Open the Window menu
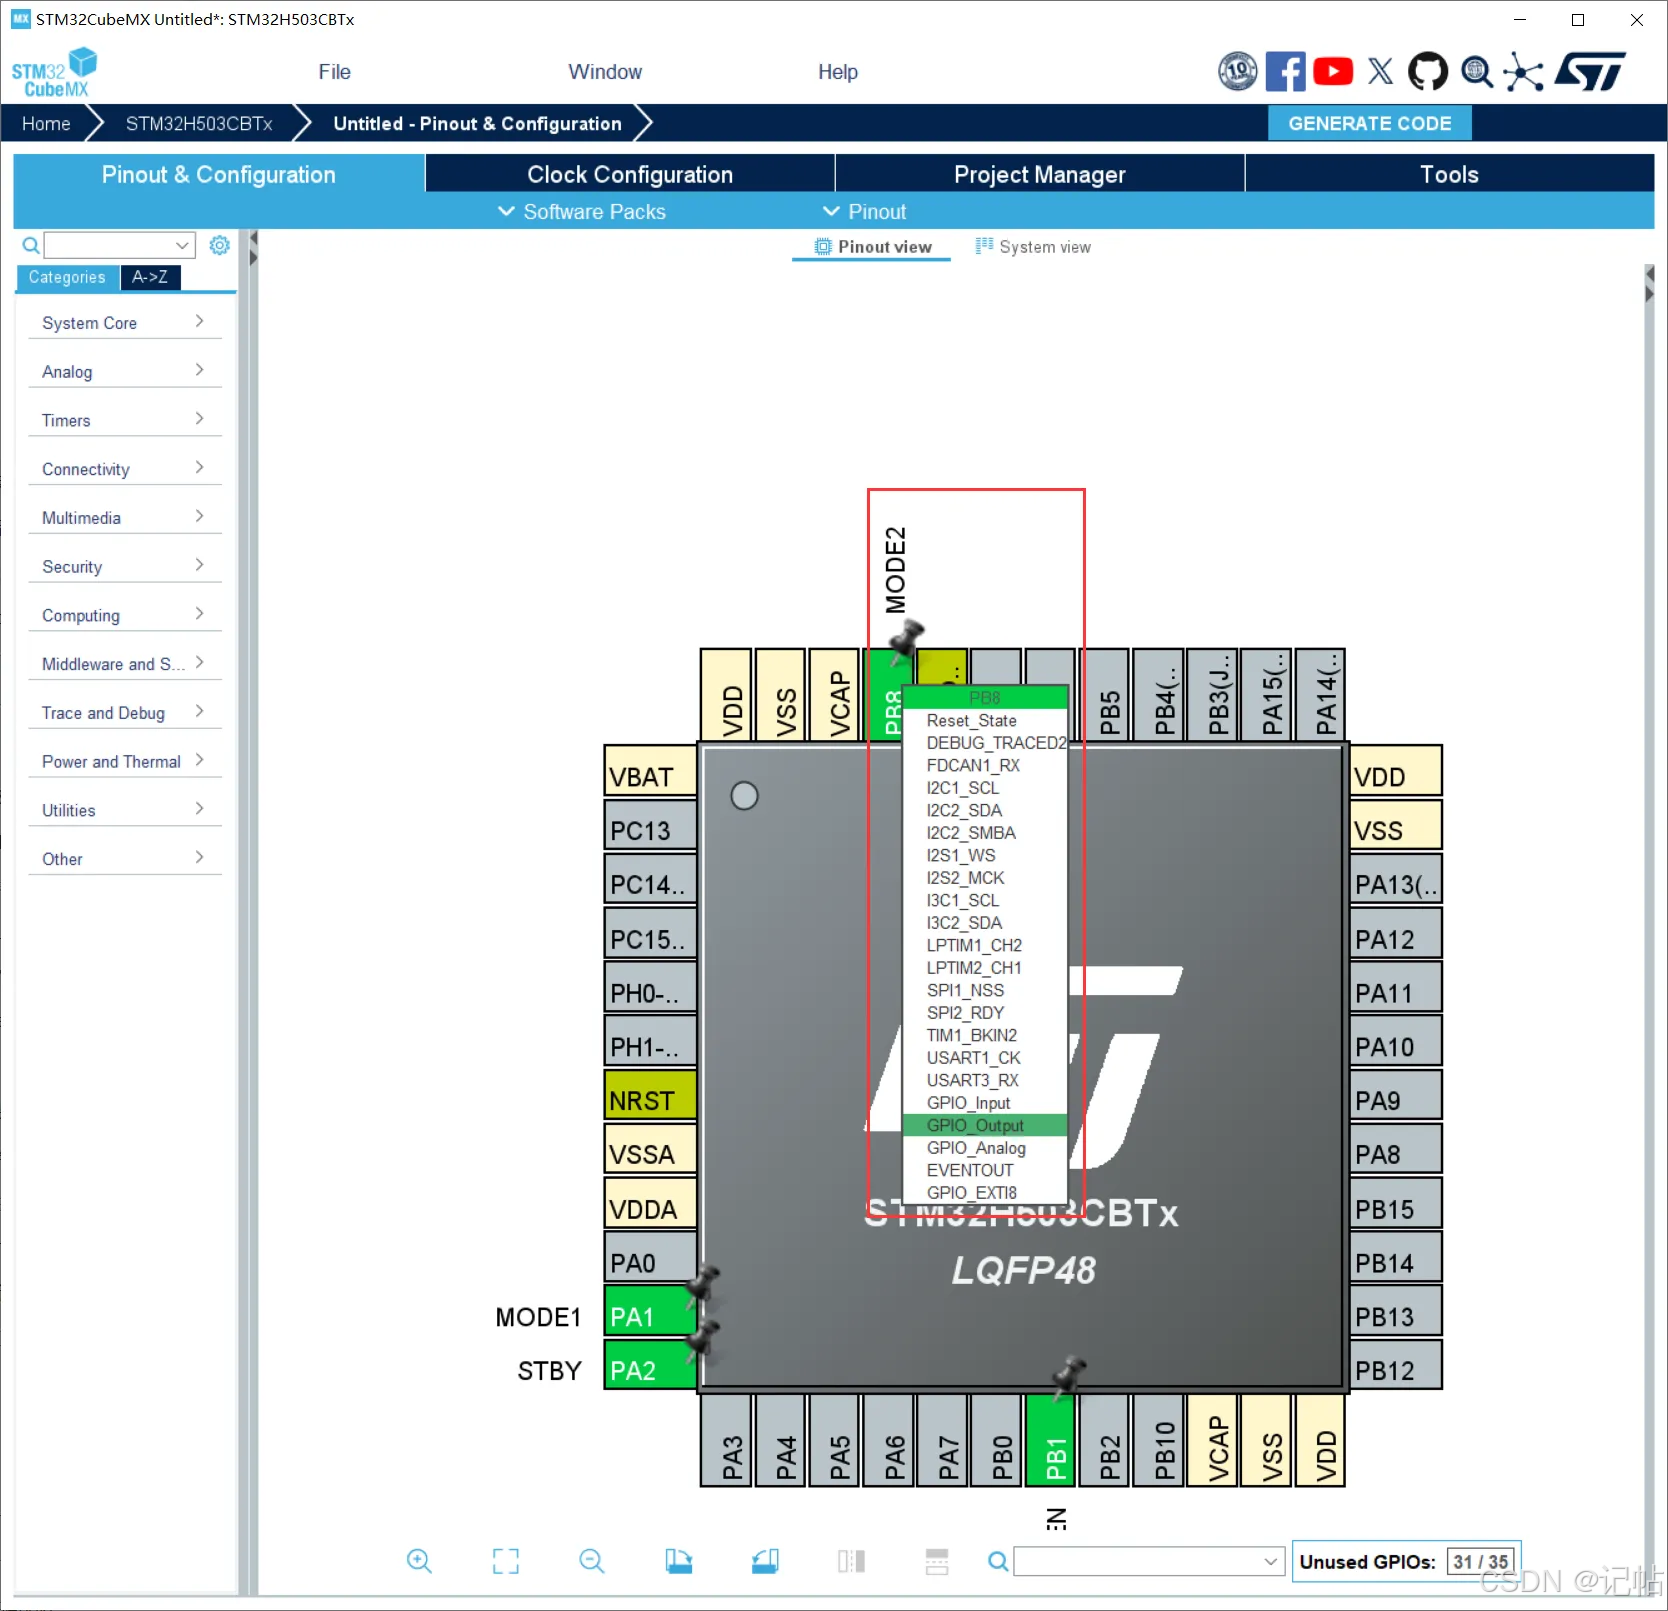Image resolution: width=1668 pixels, height=1611 pixels. coord(605,72)
